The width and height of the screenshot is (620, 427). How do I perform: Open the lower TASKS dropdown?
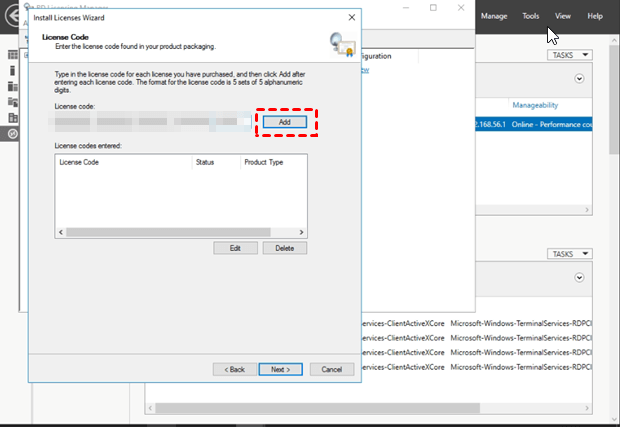(570, 254)
